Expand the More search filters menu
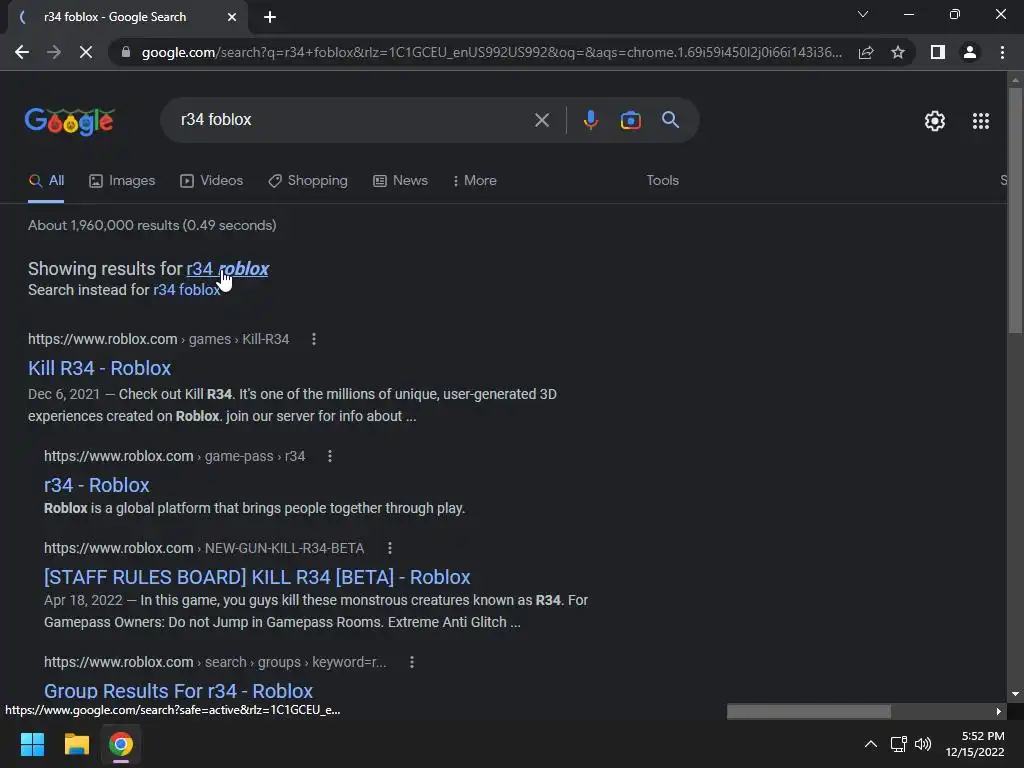The width and height of the screenshot is (1024, 768). point(475,181)
